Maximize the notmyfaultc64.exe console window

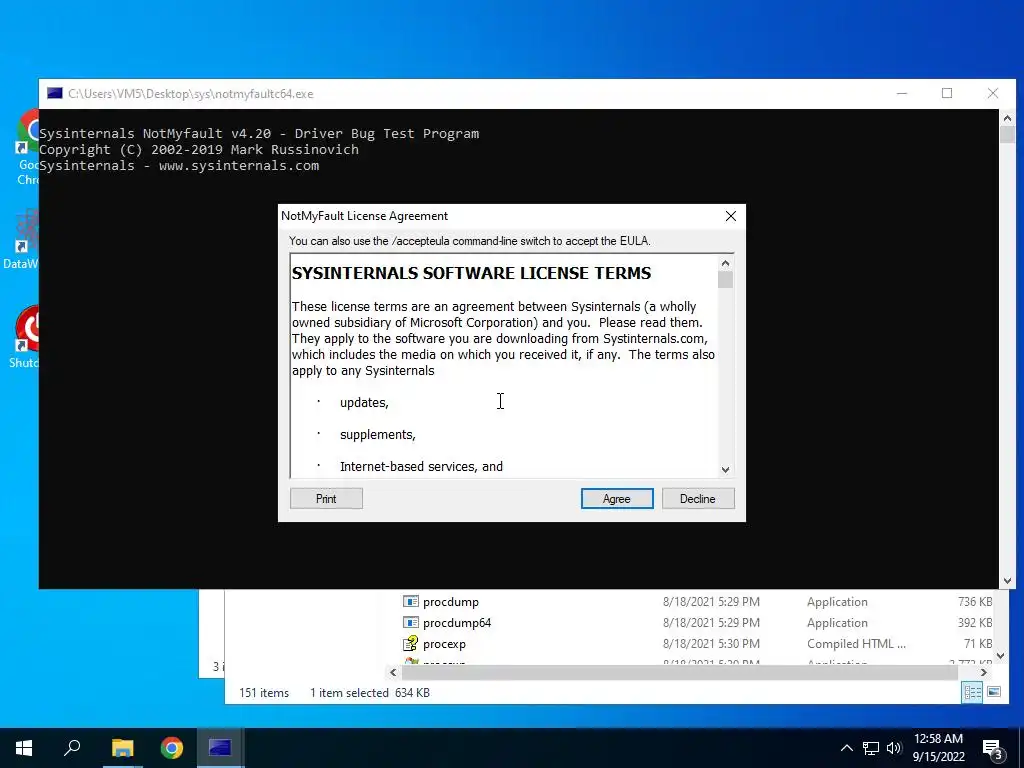click(947, 93)
